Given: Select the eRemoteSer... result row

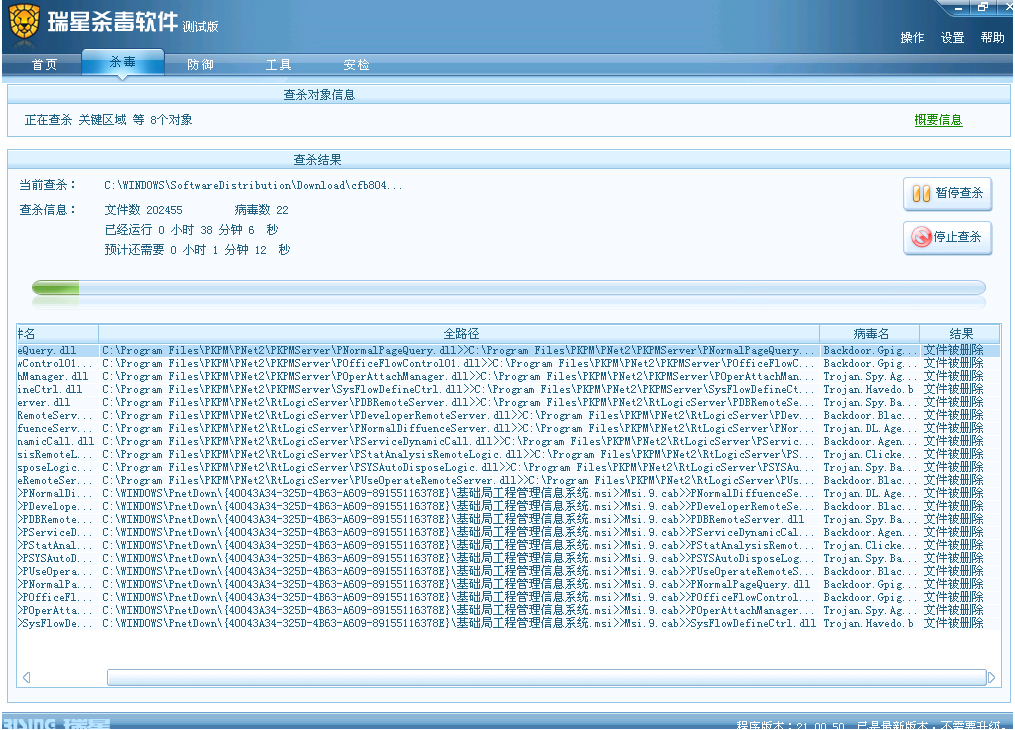Looking at the screenshot, I should [509, 480].
